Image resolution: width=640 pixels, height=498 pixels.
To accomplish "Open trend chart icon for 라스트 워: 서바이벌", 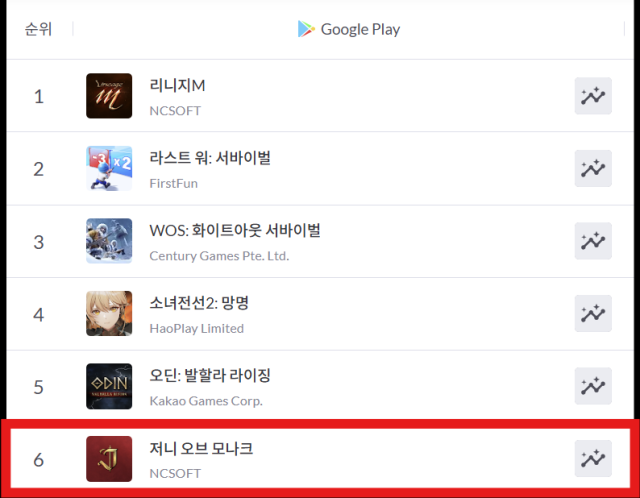I will coord(593,169).
